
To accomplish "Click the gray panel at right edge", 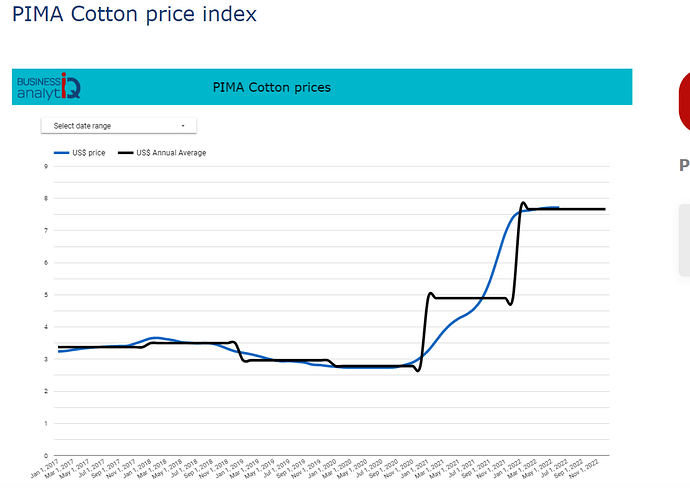I will pyautogui.click(x=685, y=240).
